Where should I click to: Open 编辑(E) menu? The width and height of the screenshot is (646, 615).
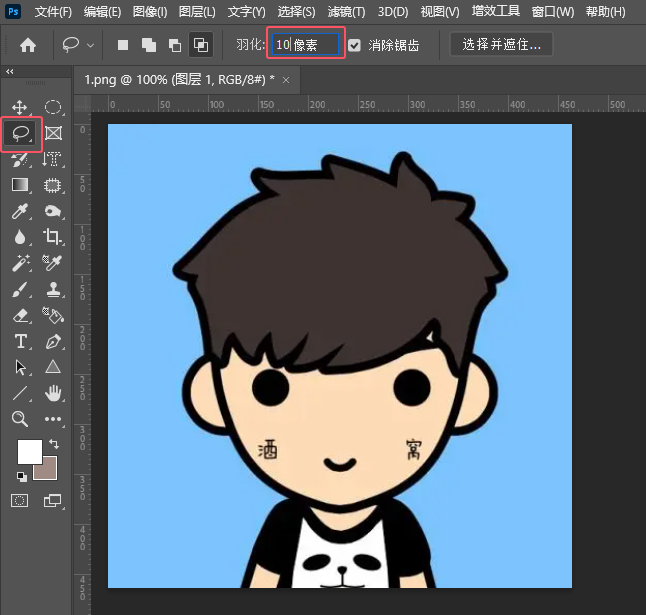(x=102, y=12)
